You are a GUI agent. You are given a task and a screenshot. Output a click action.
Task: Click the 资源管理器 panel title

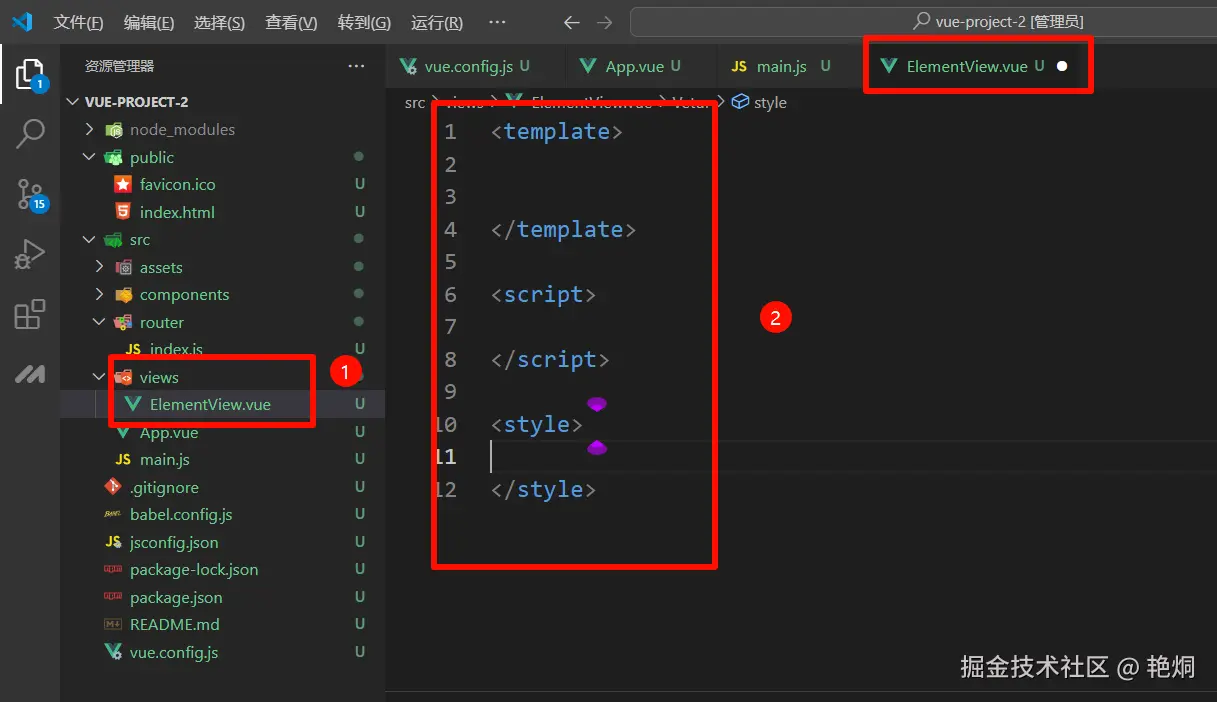coord(119,66)
